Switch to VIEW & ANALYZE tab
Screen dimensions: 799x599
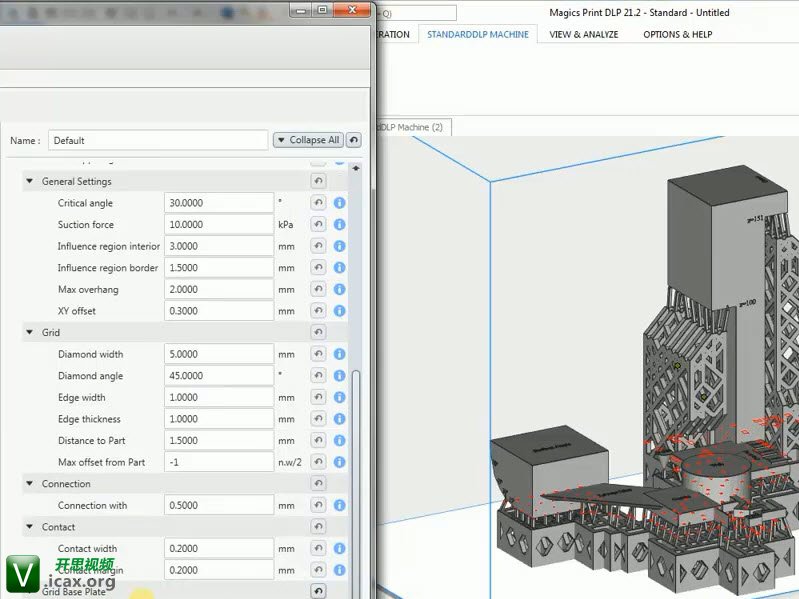[x=584, y=34]
